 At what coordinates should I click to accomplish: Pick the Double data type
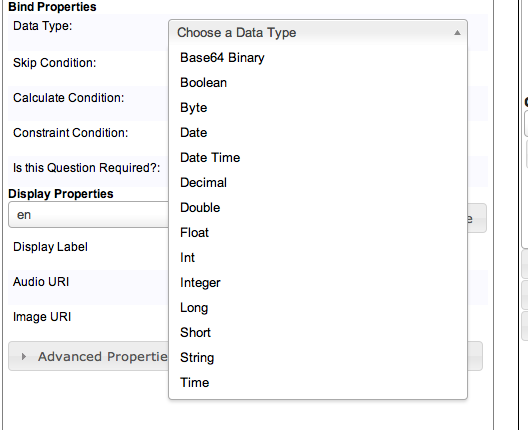click(x=318, y=207)
